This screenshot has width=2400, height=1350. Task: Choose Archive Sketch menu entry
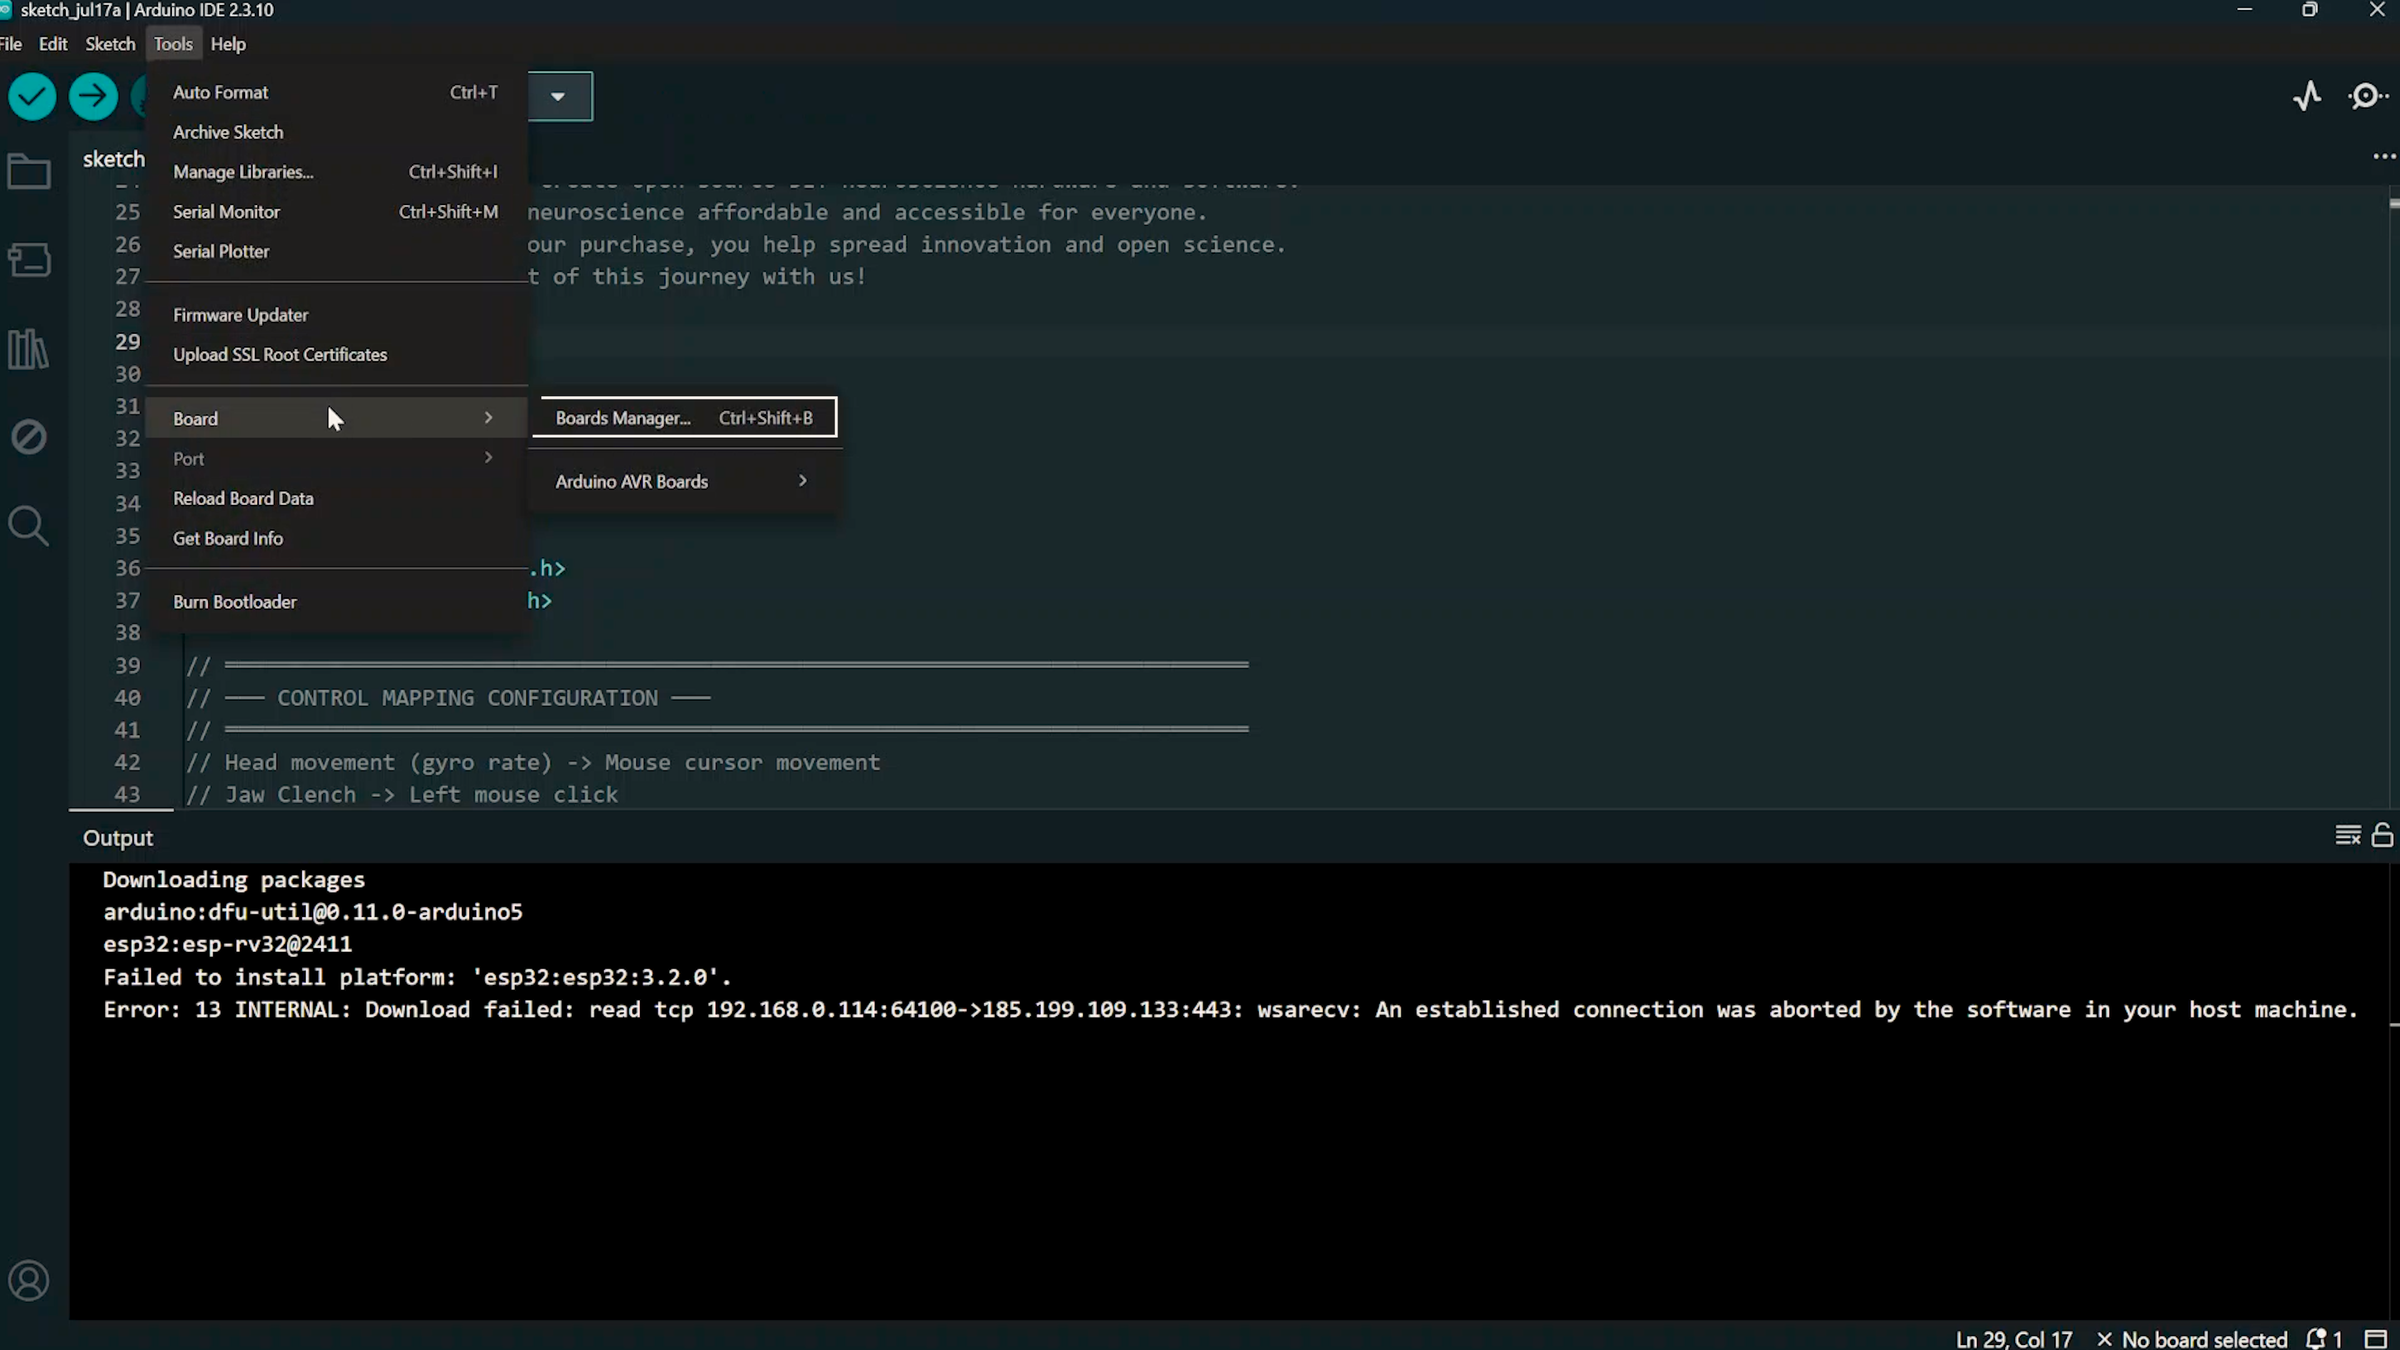(336, 132)
